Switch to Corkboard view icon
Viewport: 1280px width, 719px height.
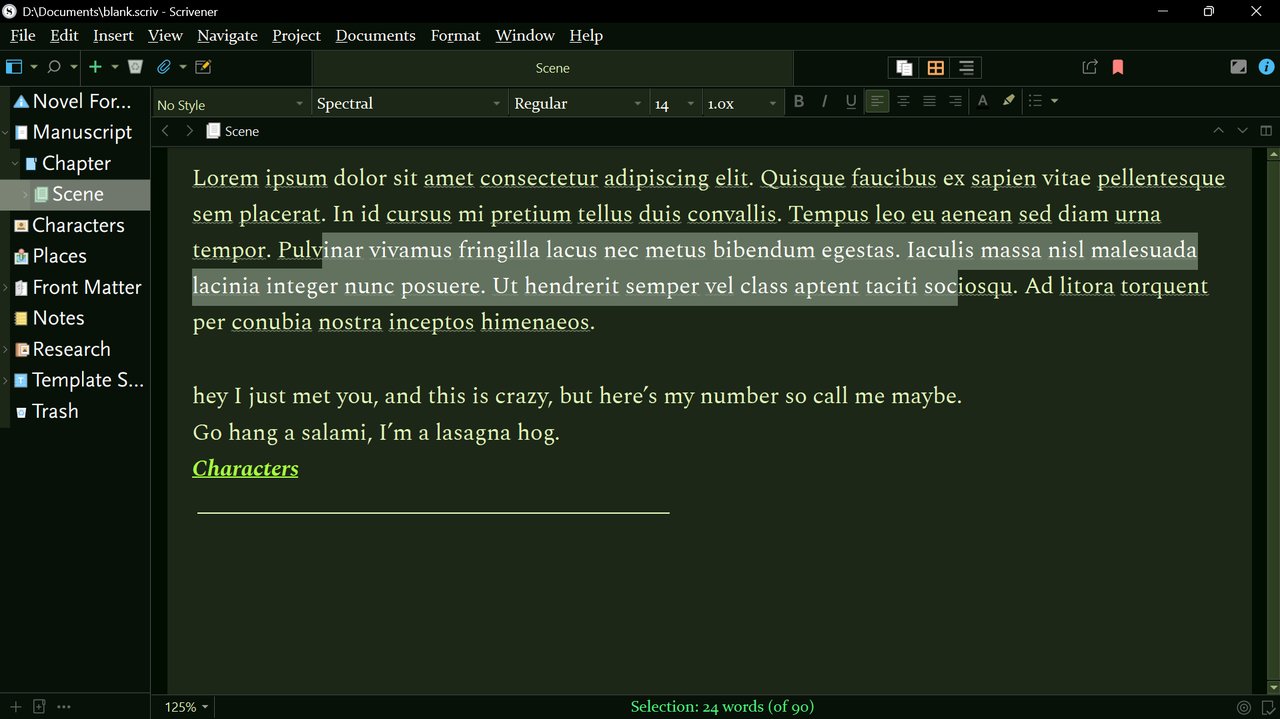click(935, 67)
